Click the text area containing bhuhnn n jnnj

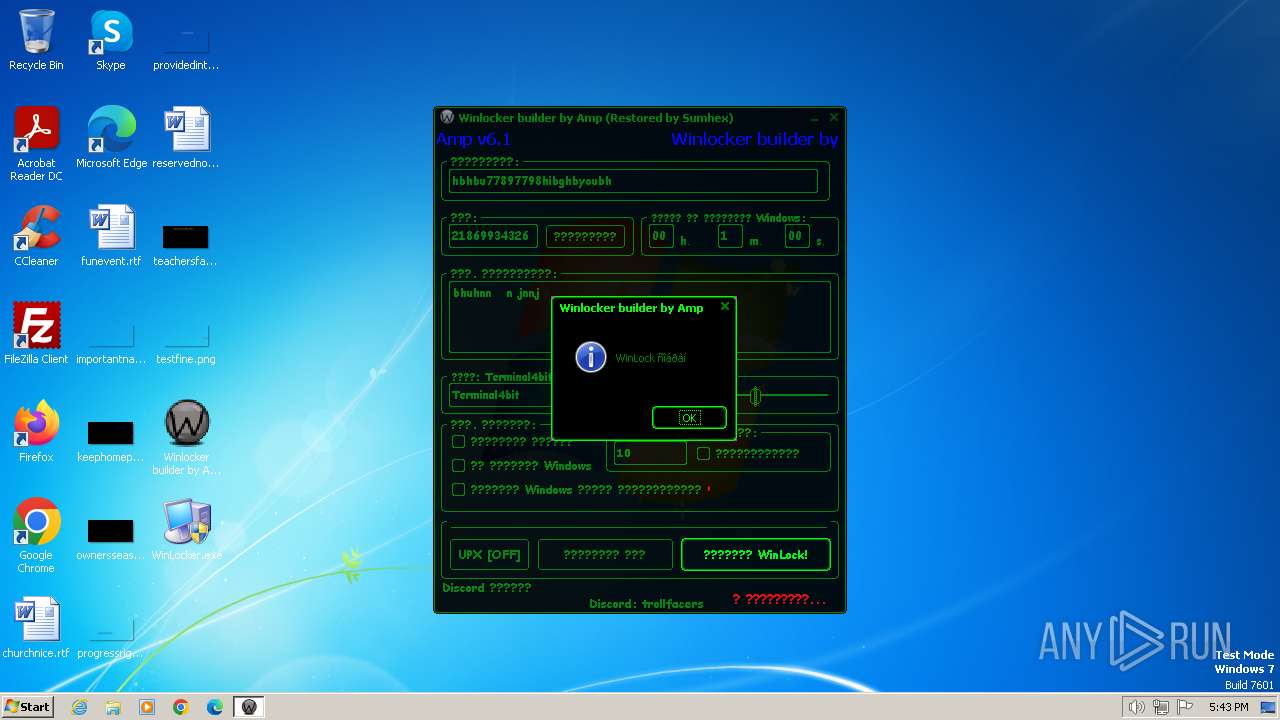tap(640, 317)
